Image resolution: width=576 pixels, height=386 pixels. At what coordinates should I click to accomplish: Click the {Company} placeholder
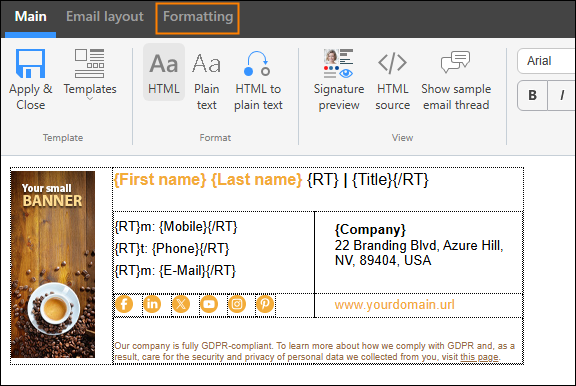(370, 230)
